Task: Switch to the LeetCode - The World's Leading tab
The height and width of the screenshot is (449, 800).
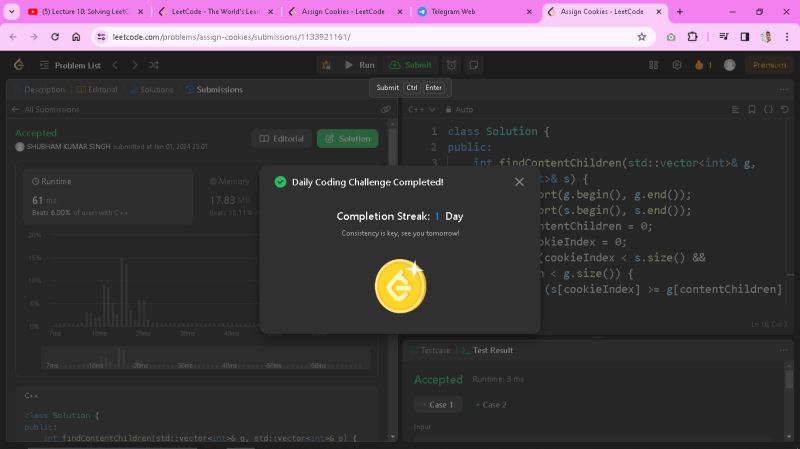Action: 216,11
